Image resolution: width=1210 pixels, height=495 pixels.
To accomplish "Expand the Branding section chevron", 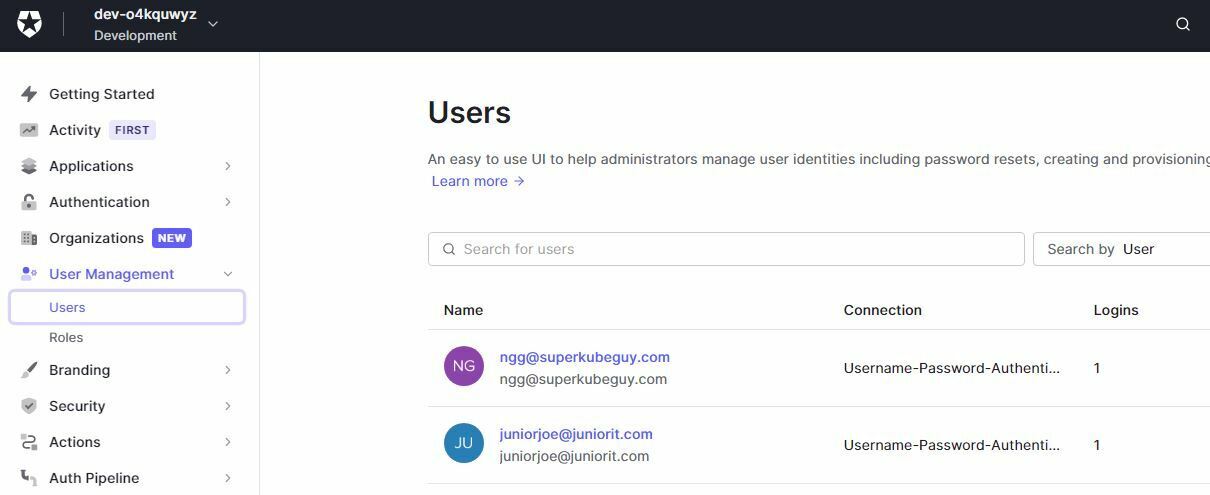I will point(228,370).
